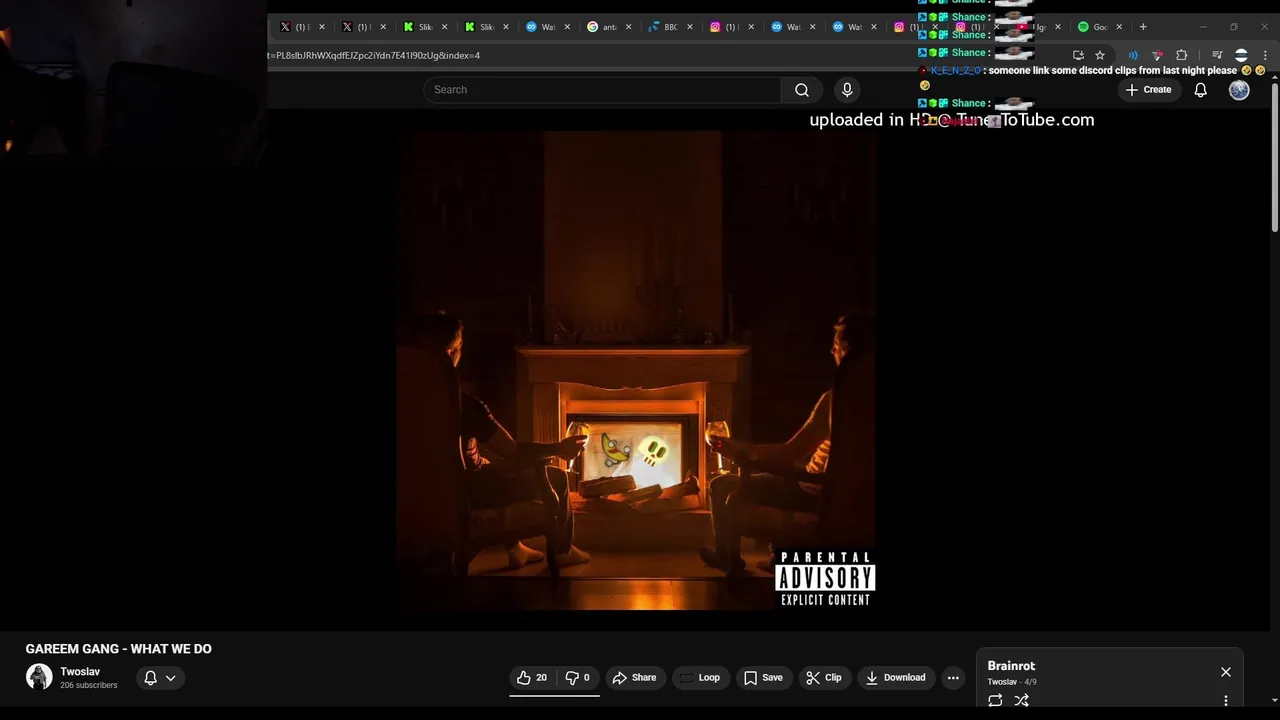
Task: Close the BBC tab
Action: [x=689, y=27]
